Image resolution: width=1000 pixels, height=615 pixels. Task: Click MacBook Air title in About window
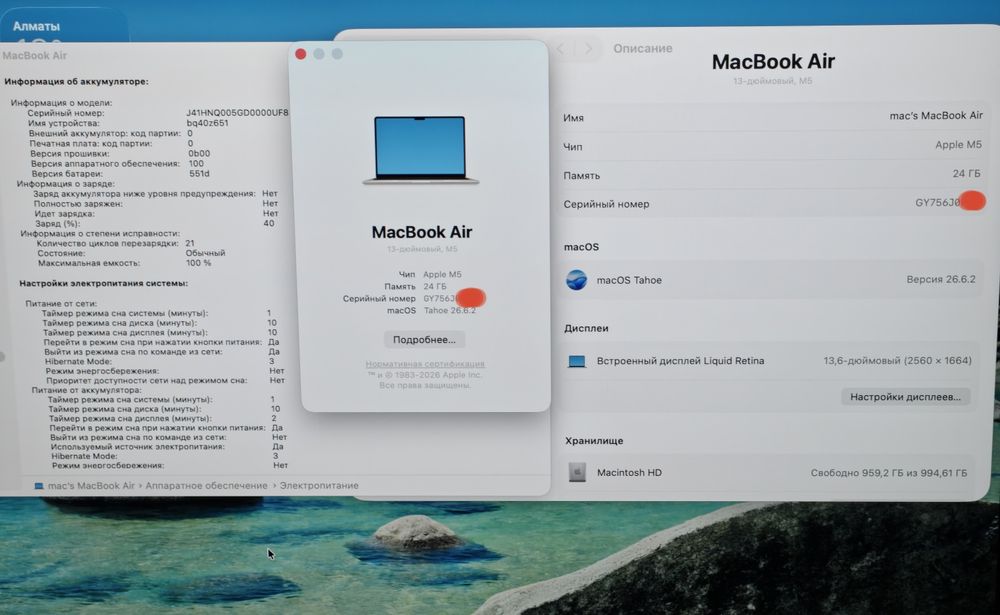(x=422, y=232)
